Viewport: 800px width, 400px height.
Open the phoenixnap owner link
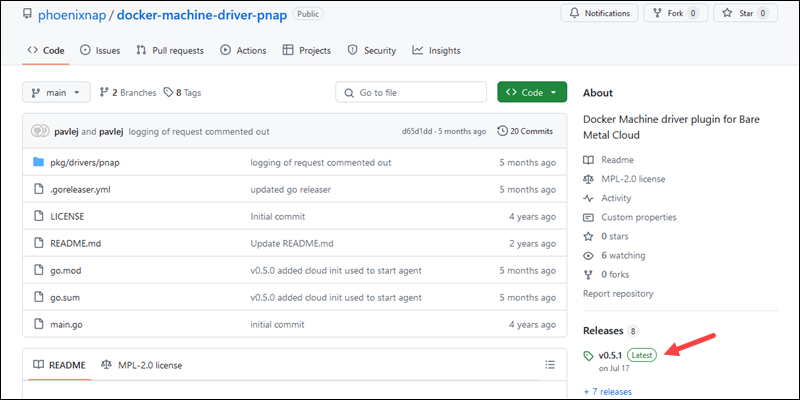72,14
